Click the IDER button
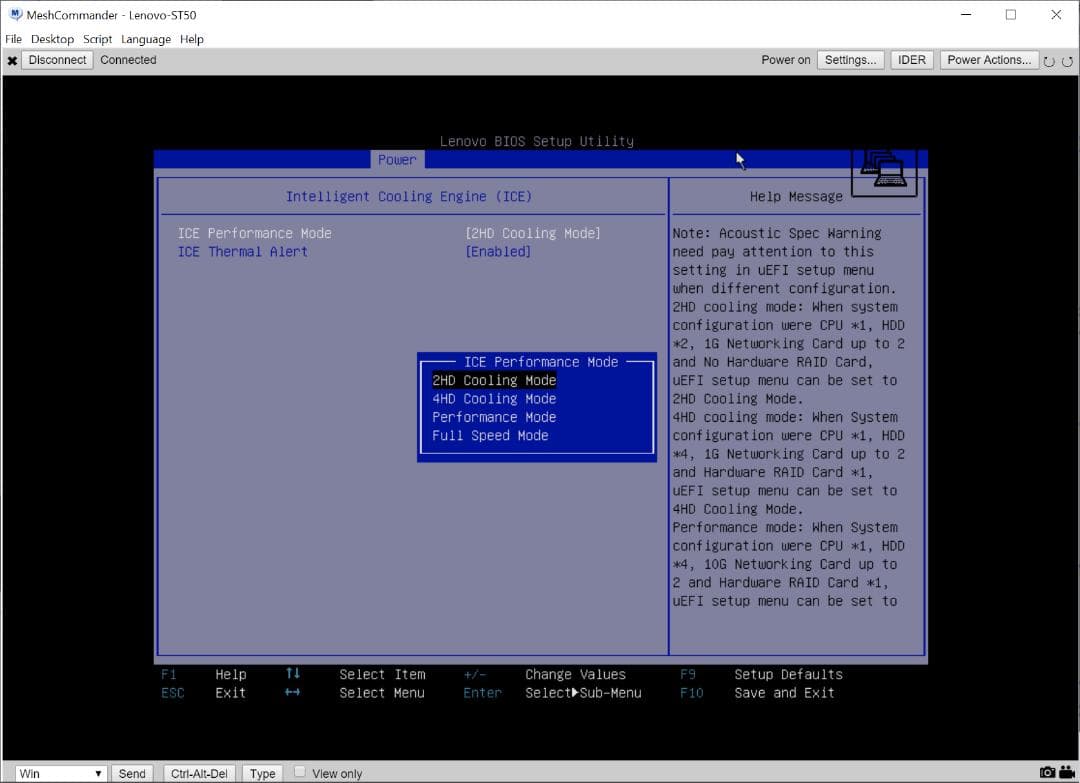Image resolution: width=1080 pixels, height=783 pixels. (911, 60)
